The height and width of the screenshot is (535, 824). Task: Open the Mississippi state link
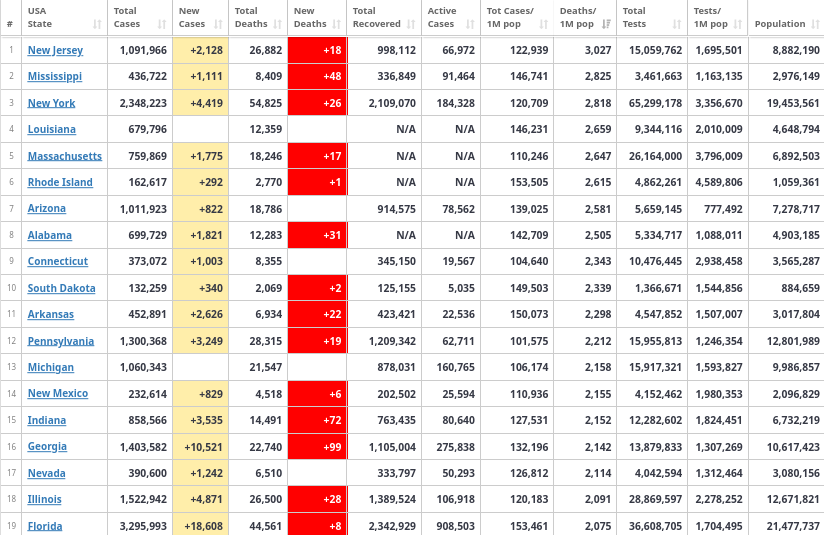click(55, 76)
